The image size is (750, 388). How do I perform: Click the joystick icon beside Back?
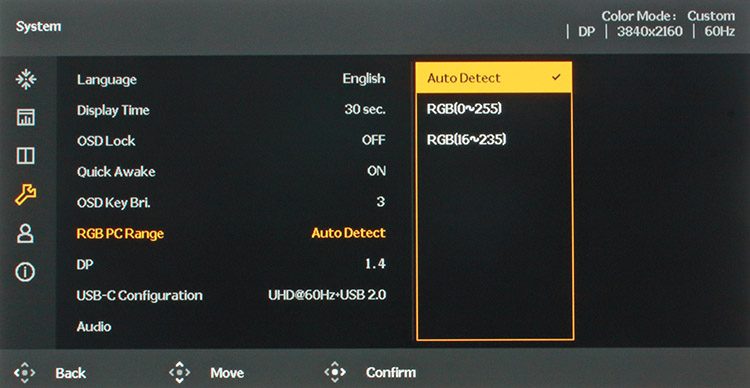pos(25,372)
